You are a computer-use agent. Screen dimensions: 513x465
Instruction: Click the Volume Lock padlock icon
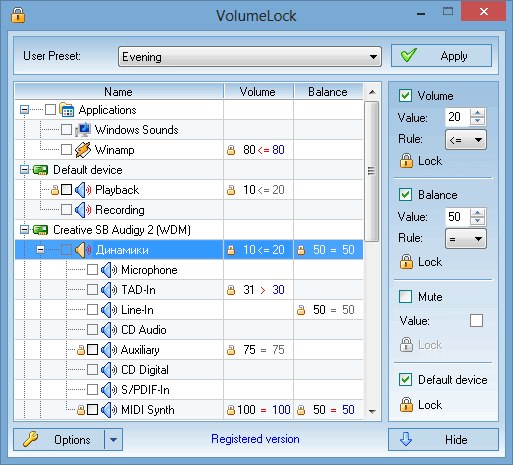[x=406, y=161]
